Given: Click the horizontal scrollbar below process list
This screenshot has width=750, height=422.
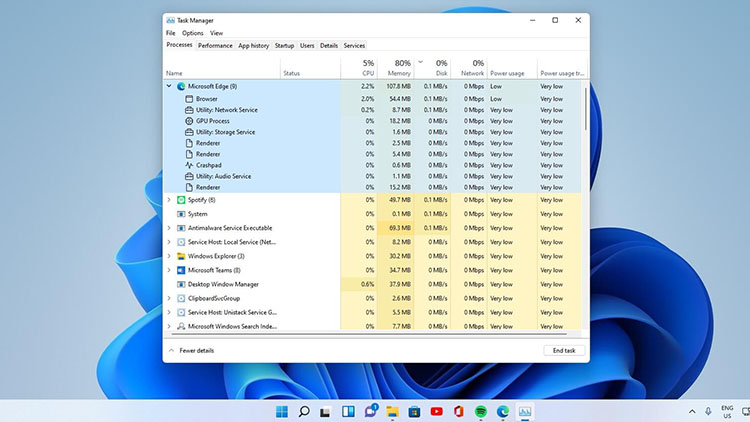Looking at the screenshot, I should click(x=368, y=333).
